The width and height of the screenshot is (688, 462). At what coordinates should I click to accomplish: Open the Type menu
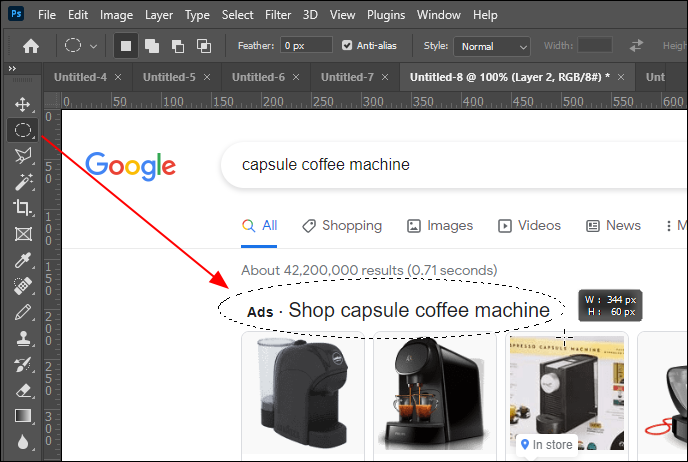point(197,15)
